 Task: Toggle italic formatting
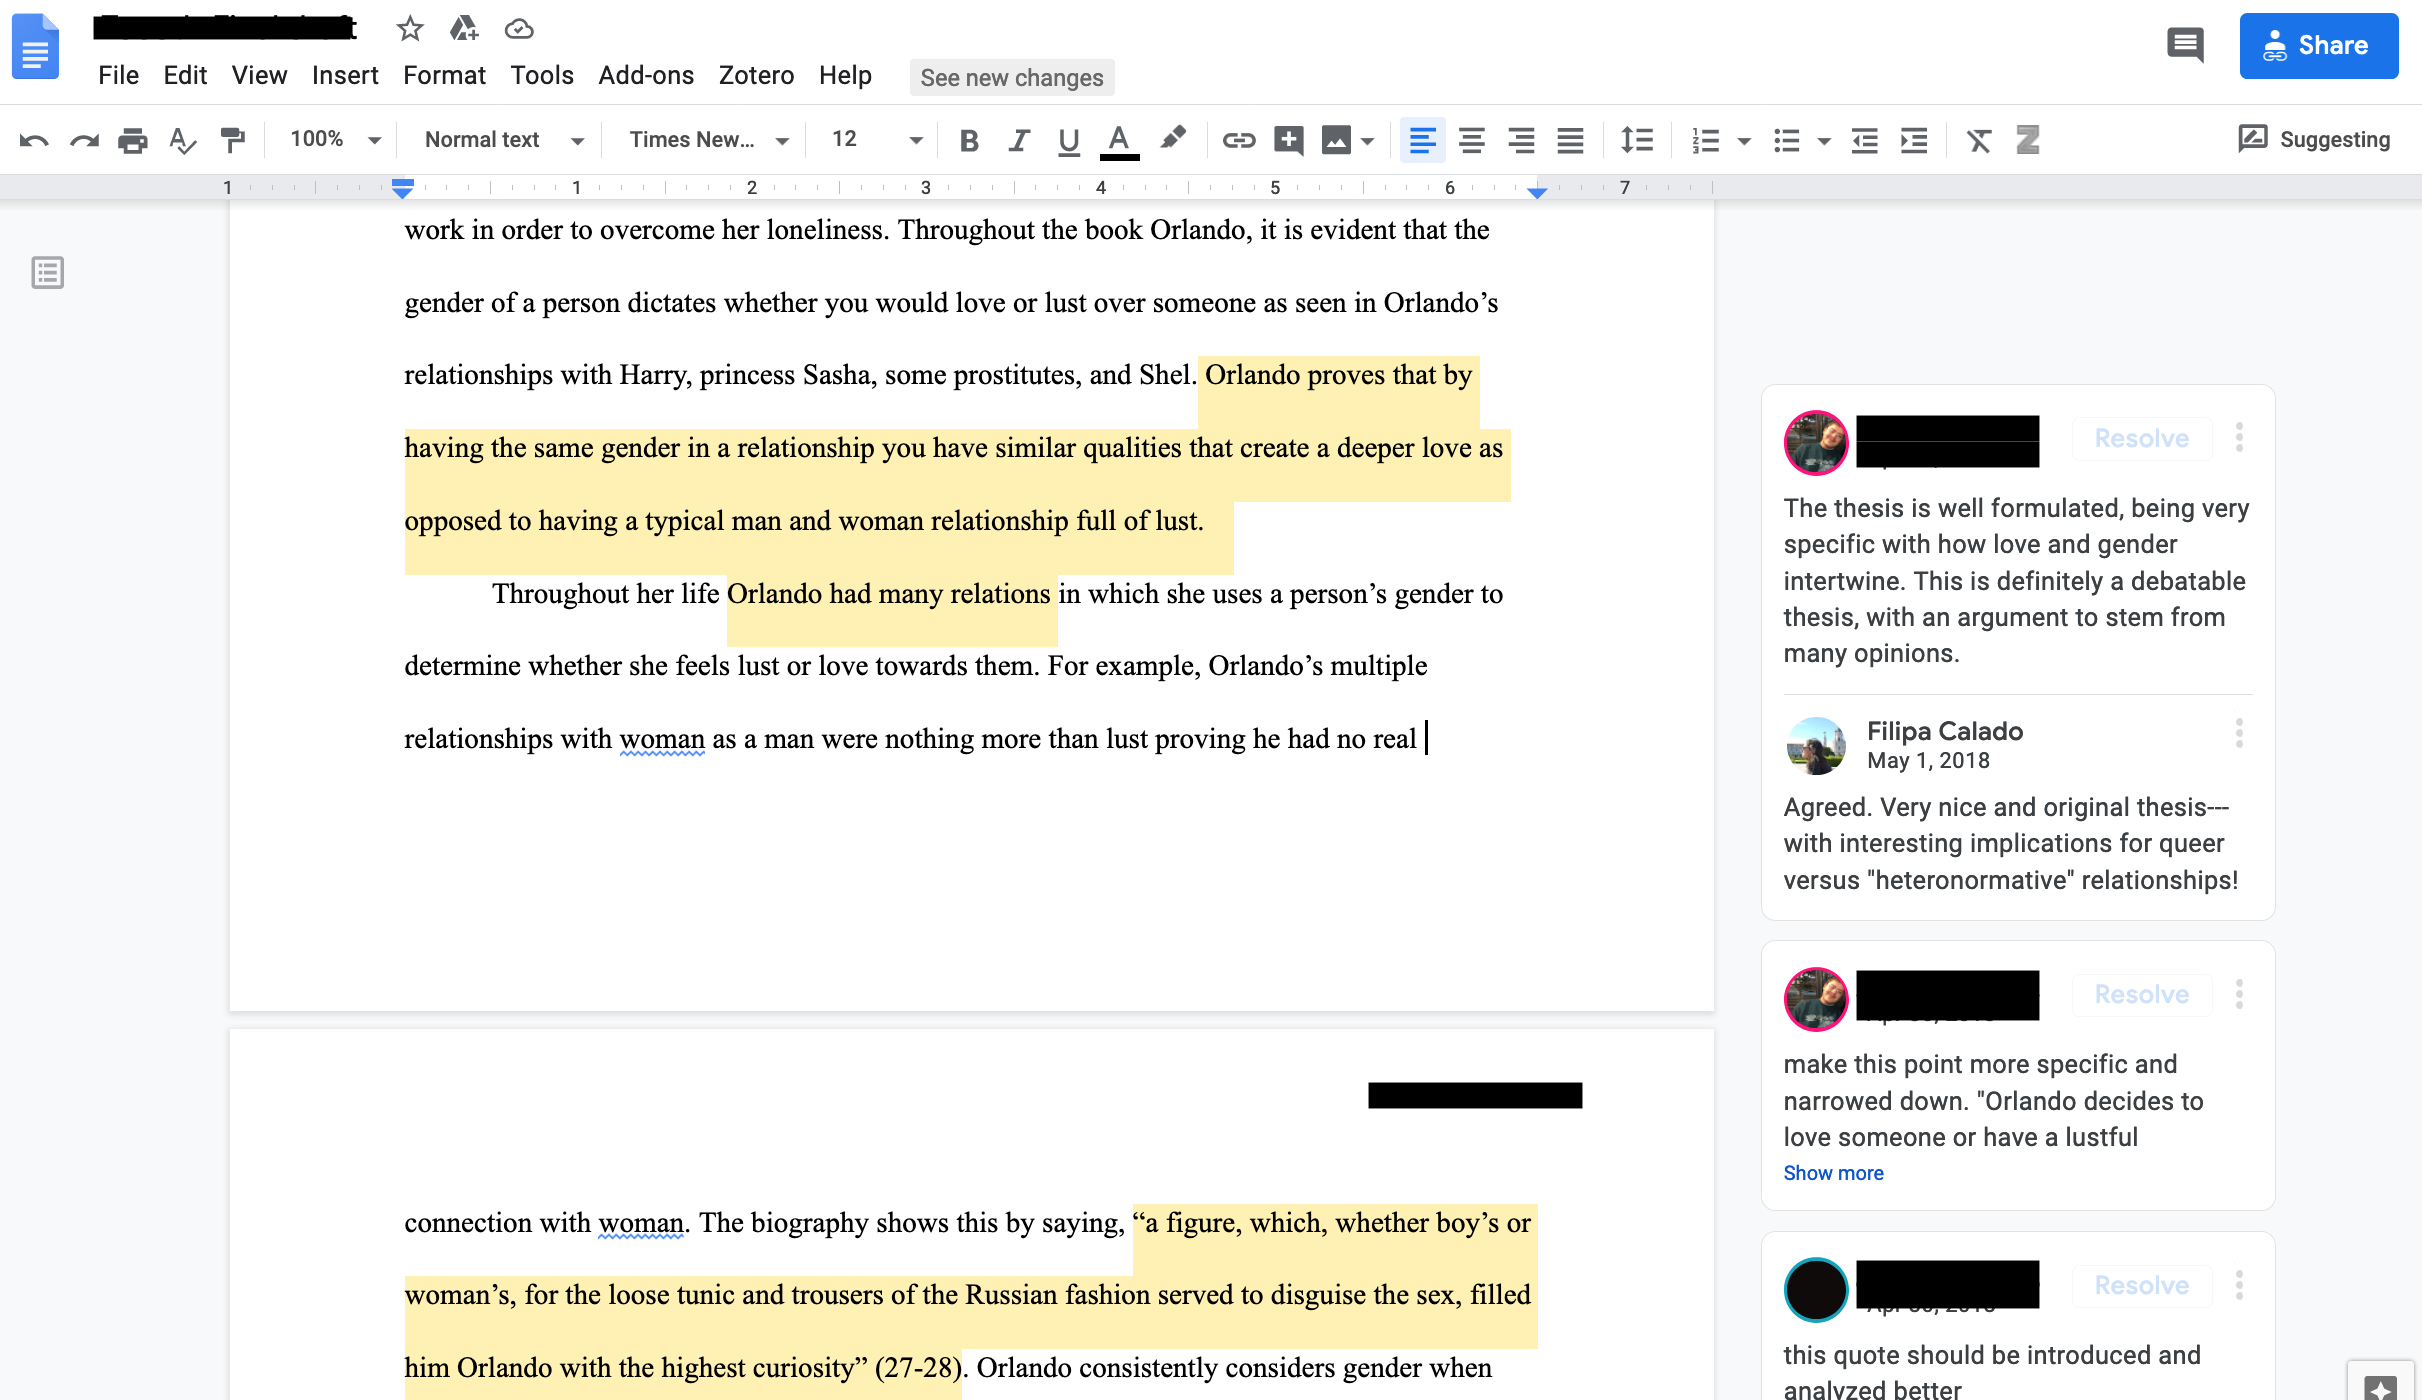click(x=1018, y=140)
